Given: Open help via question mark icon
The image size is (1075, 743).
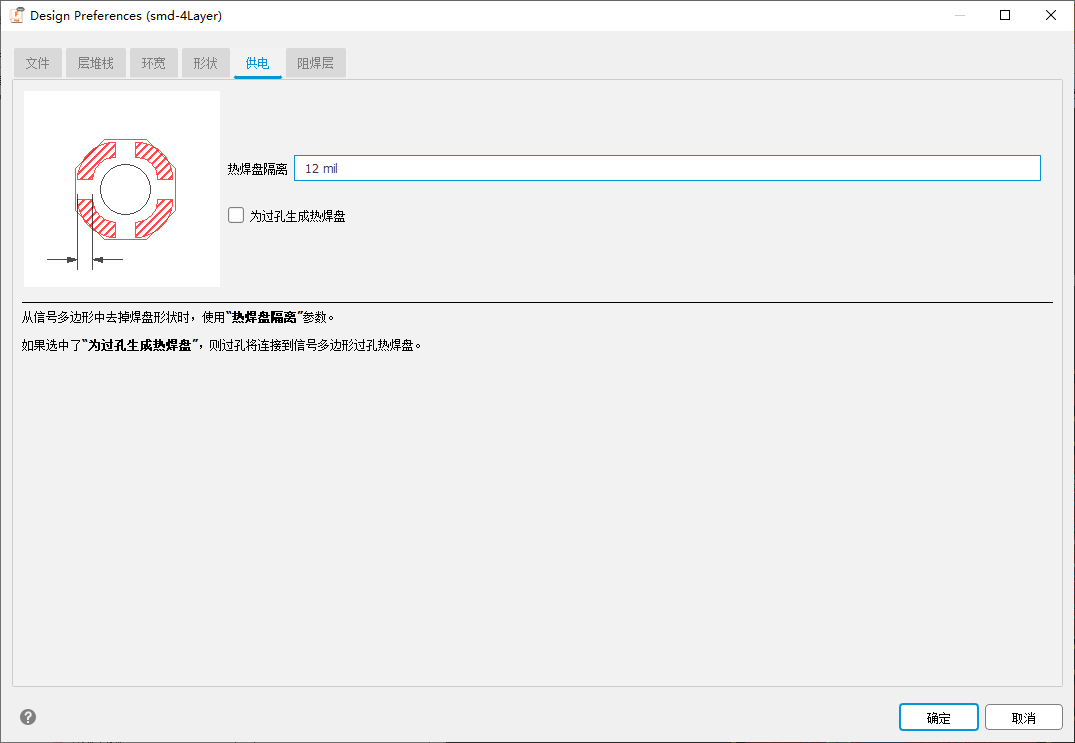Looking at the screenshot, I should tap(28, 717).
